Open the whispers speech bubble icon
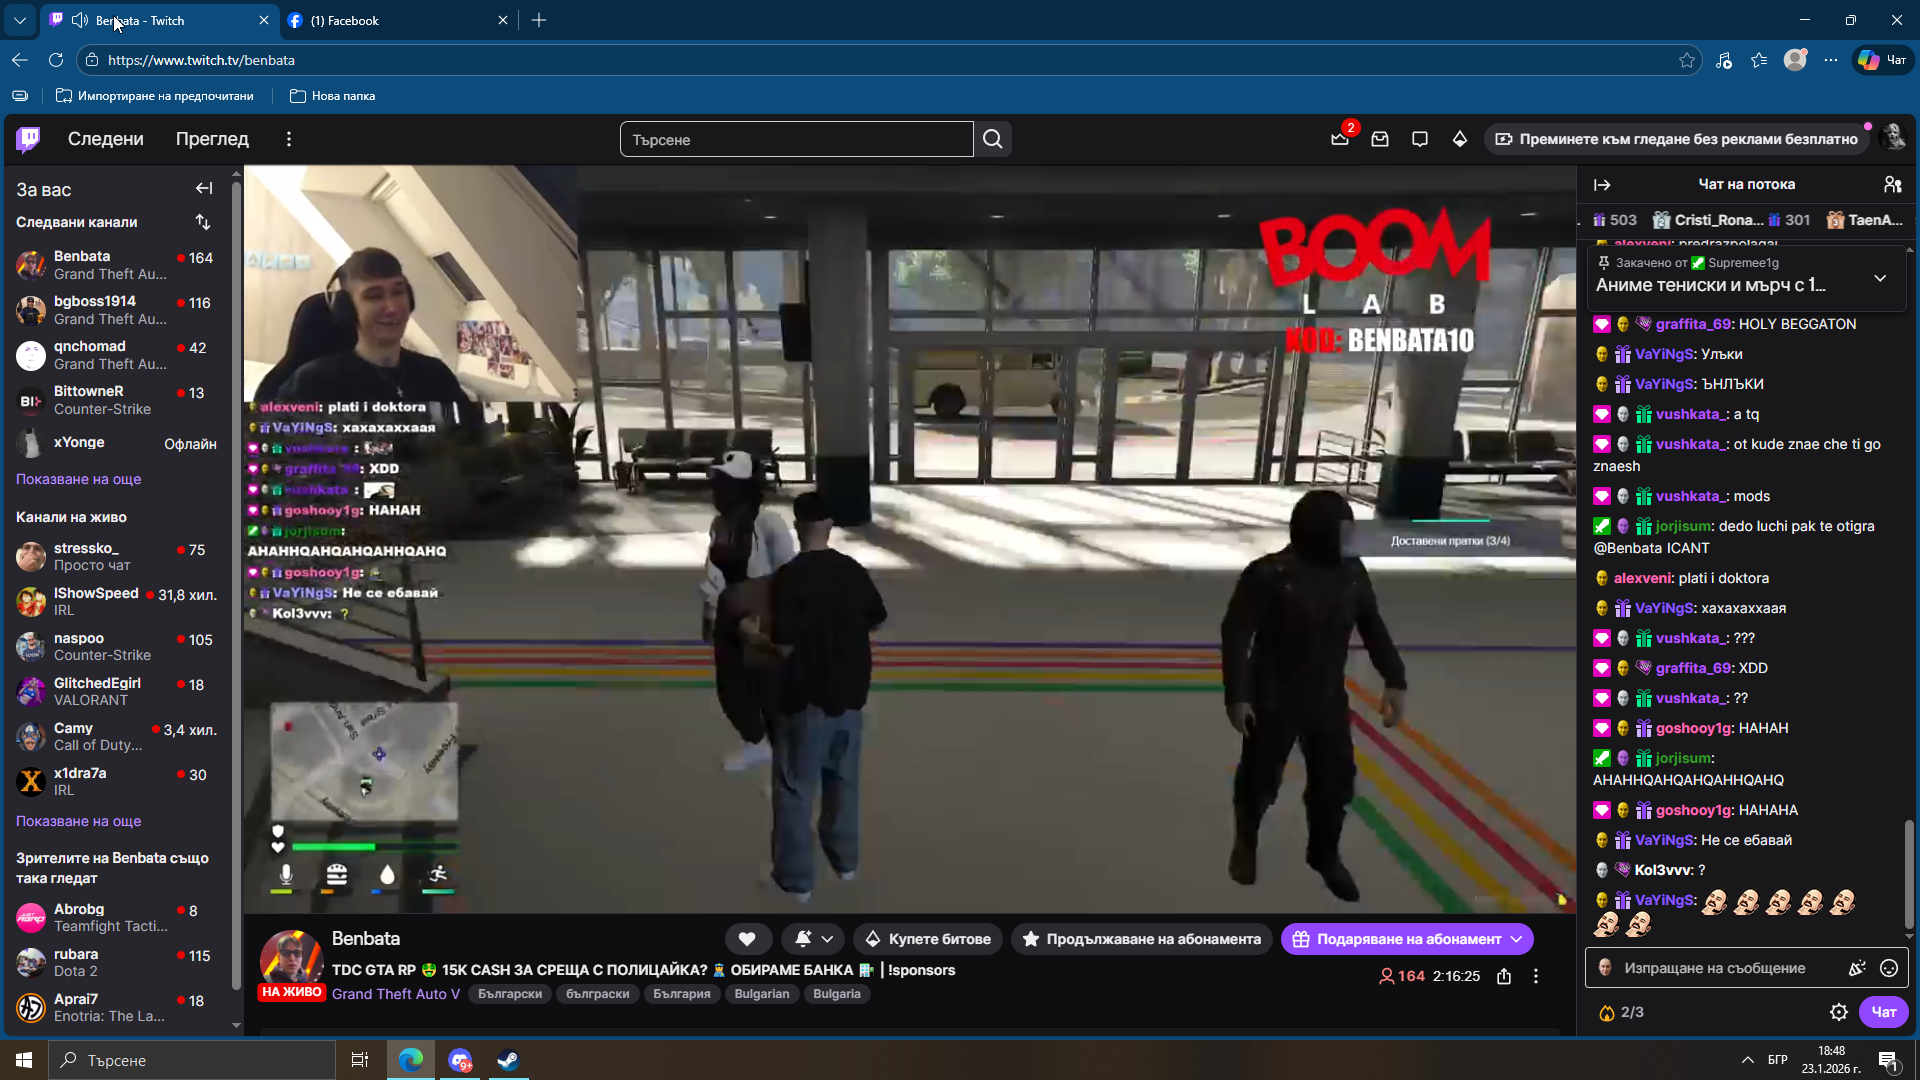This screenshot has height=1080, width=1920. click(1420, 139)
